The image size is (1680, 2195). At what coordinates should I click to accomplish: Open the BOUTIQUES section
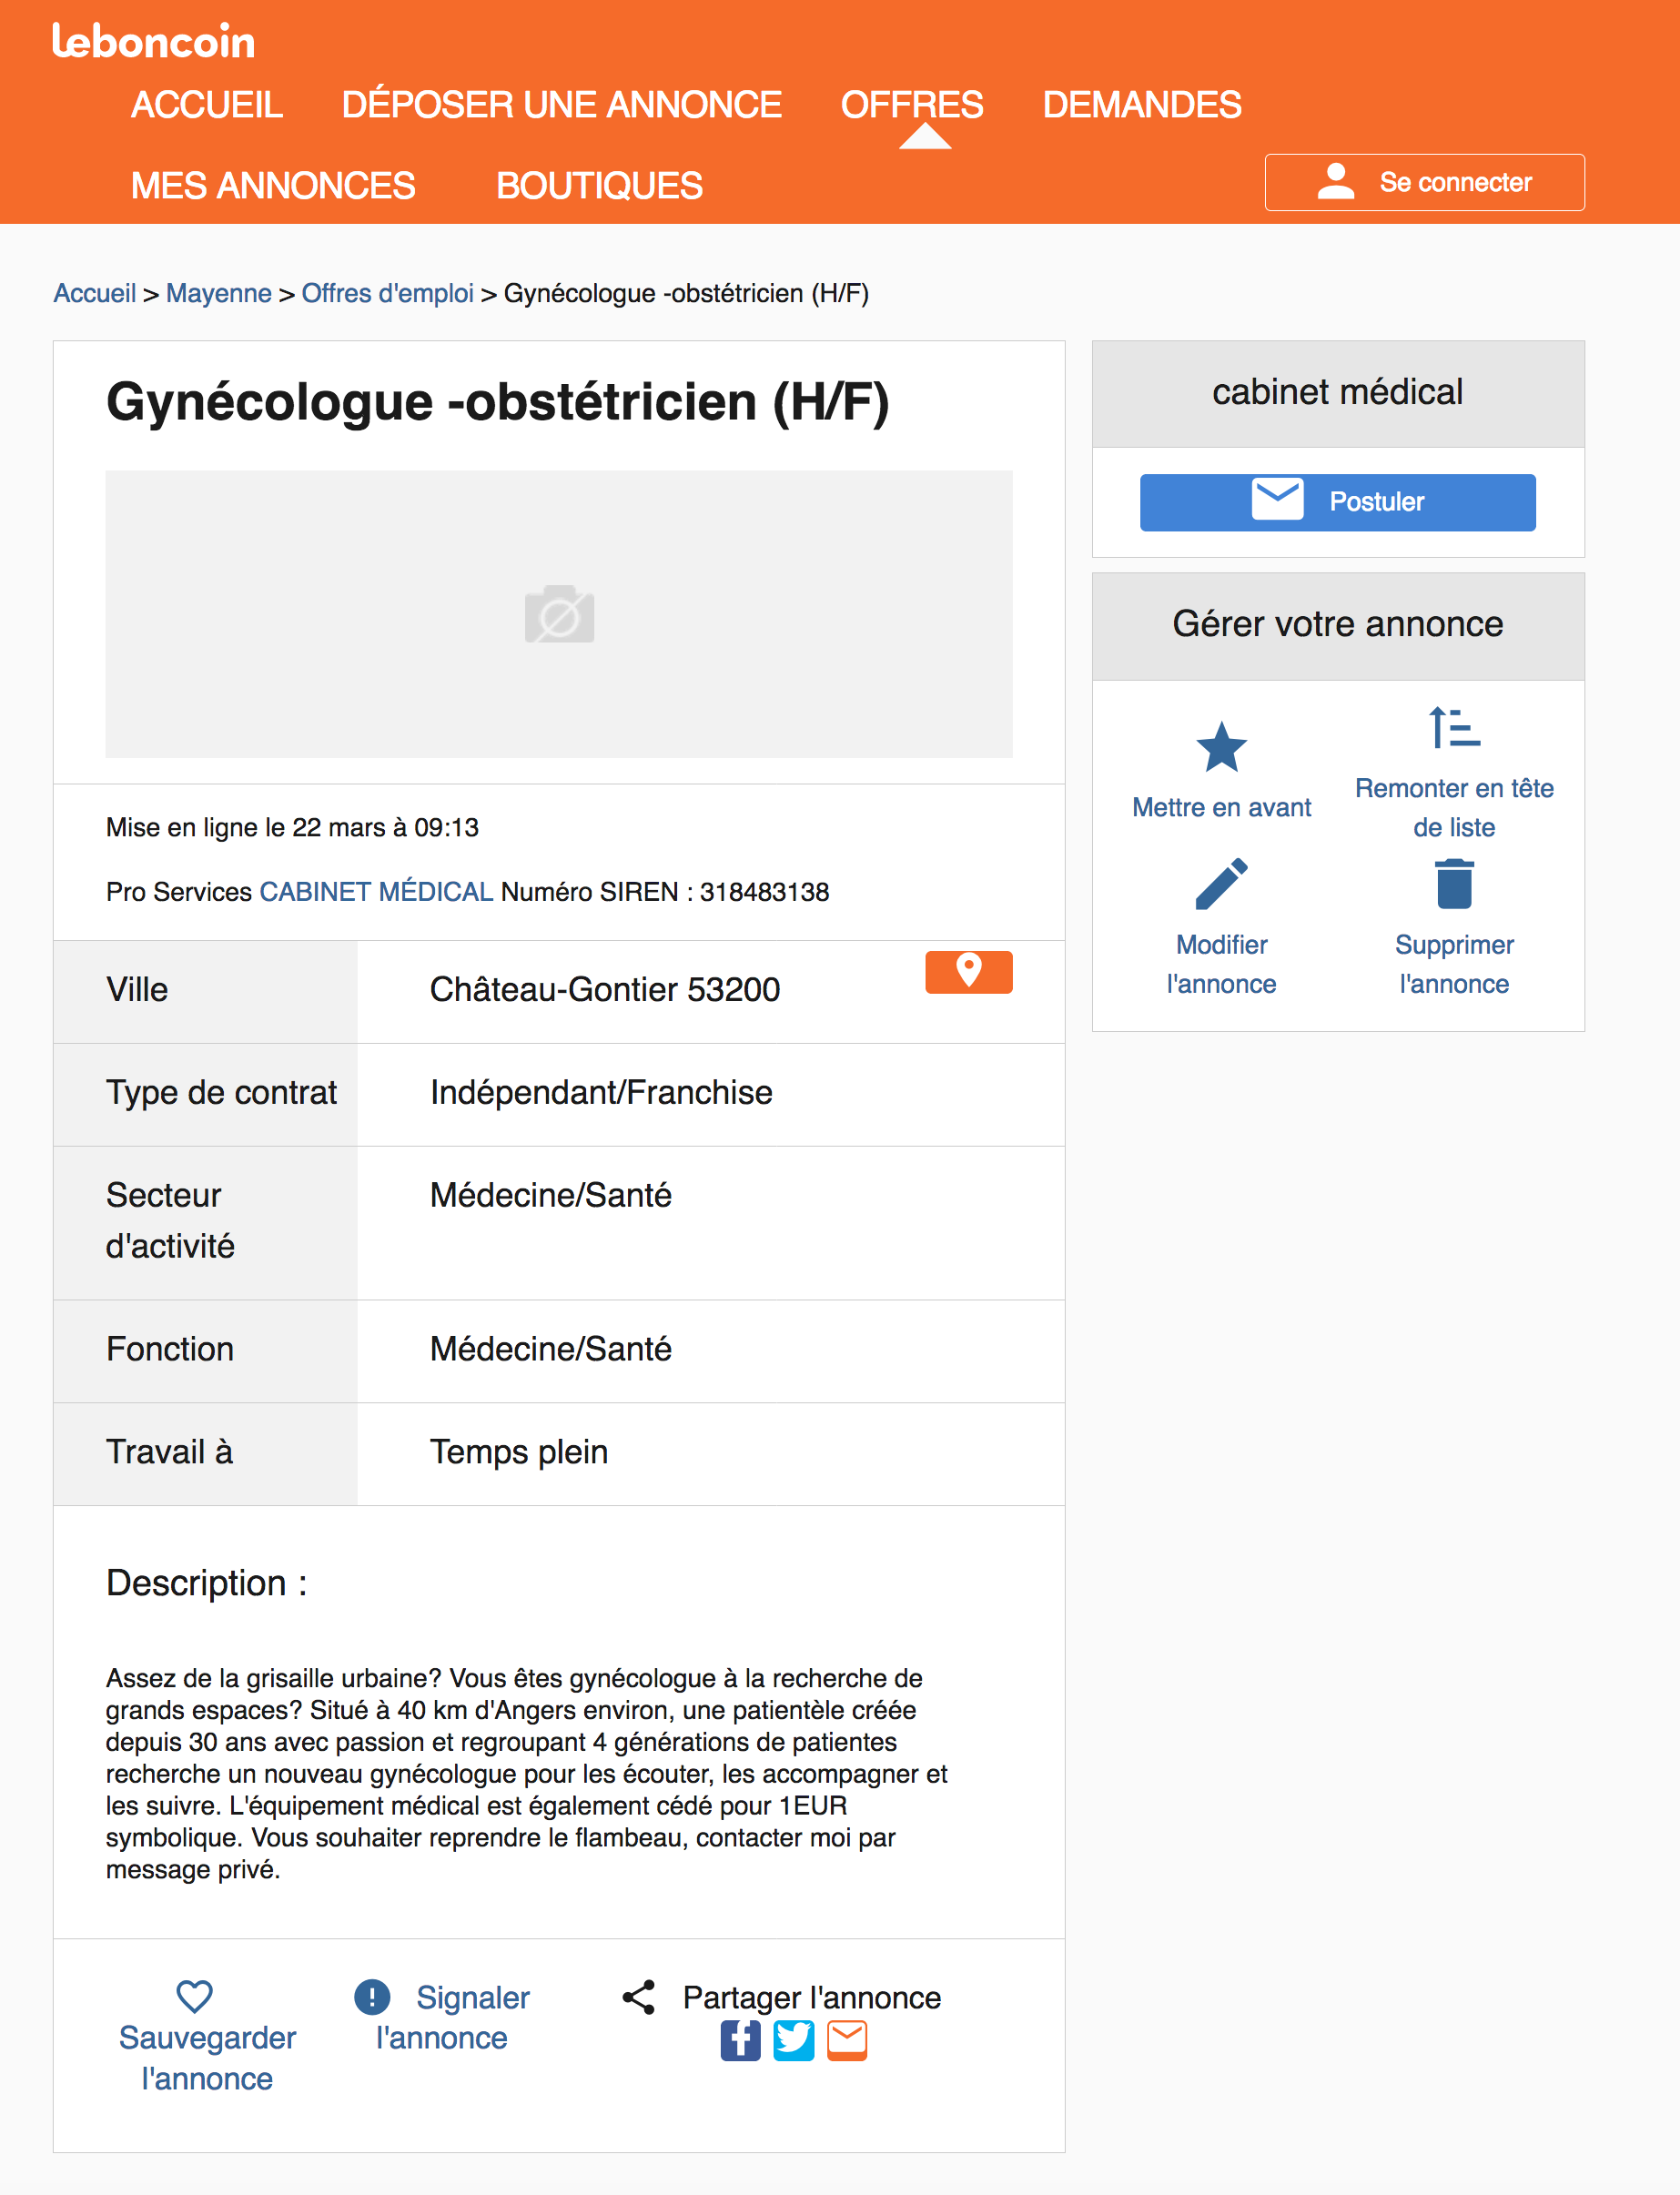(599, 186)
